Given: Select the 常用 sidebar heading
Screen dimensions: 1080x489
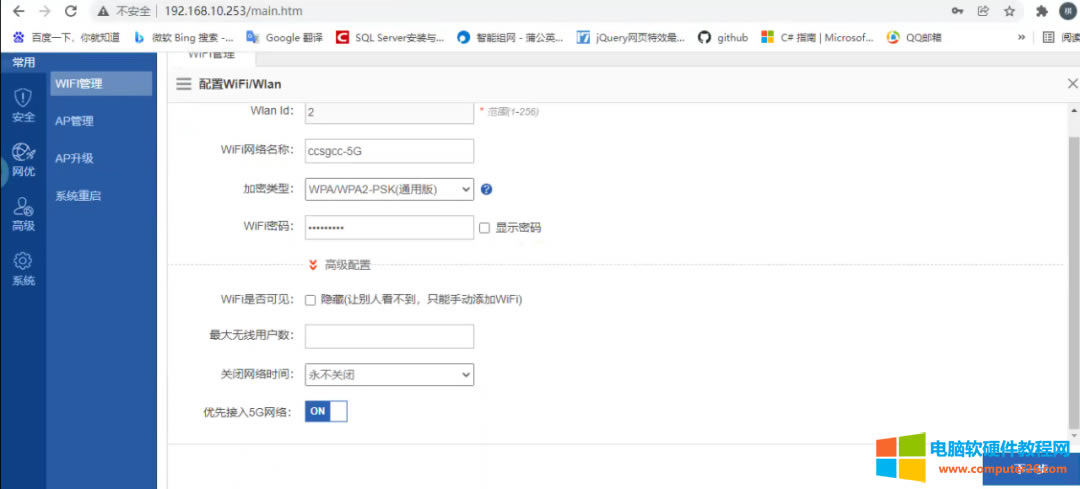Looking at the screenshot, I should pyautogui.click(x=23, y=63).
